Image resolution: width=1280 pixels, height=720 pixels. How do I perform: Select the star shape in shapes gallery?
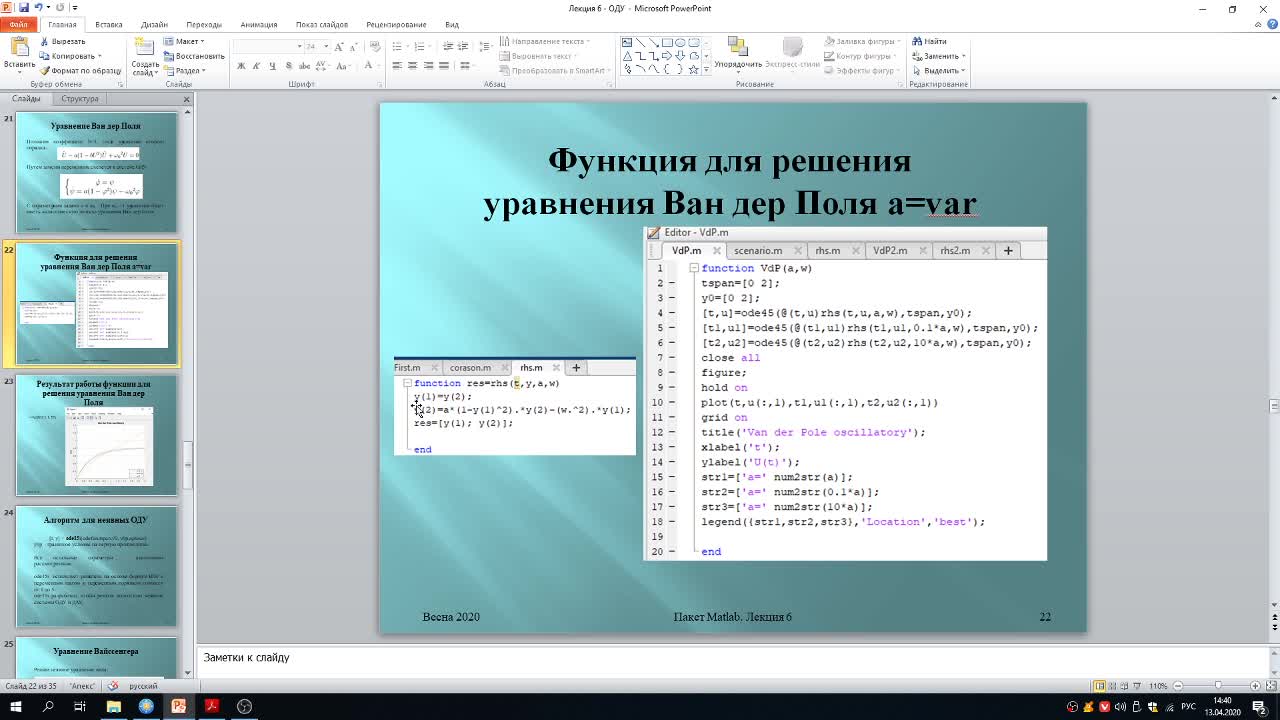coord(692,69)
